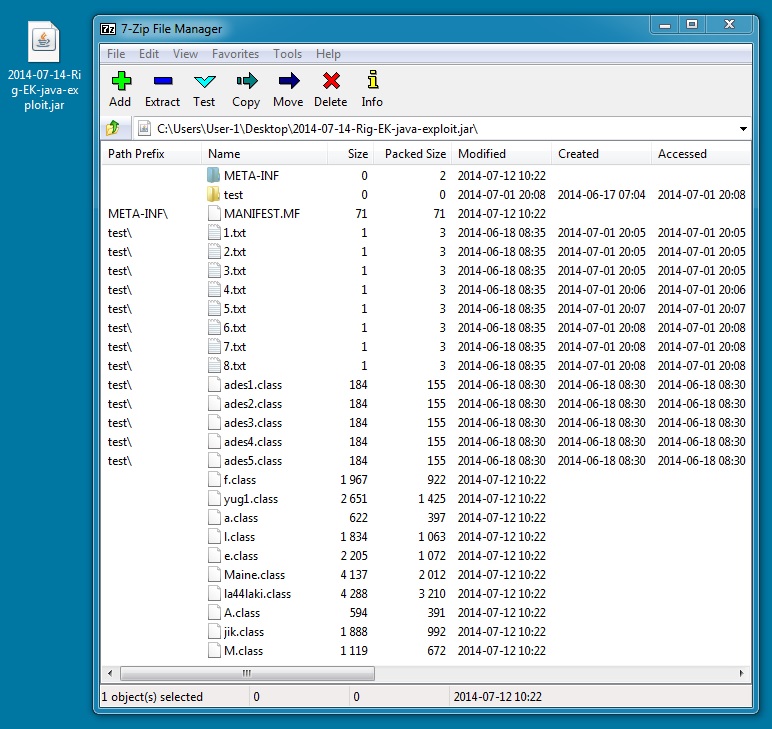Screen dimensions: 772x729
Task: Click the Add toolbar icon
Action: [120, 88]
